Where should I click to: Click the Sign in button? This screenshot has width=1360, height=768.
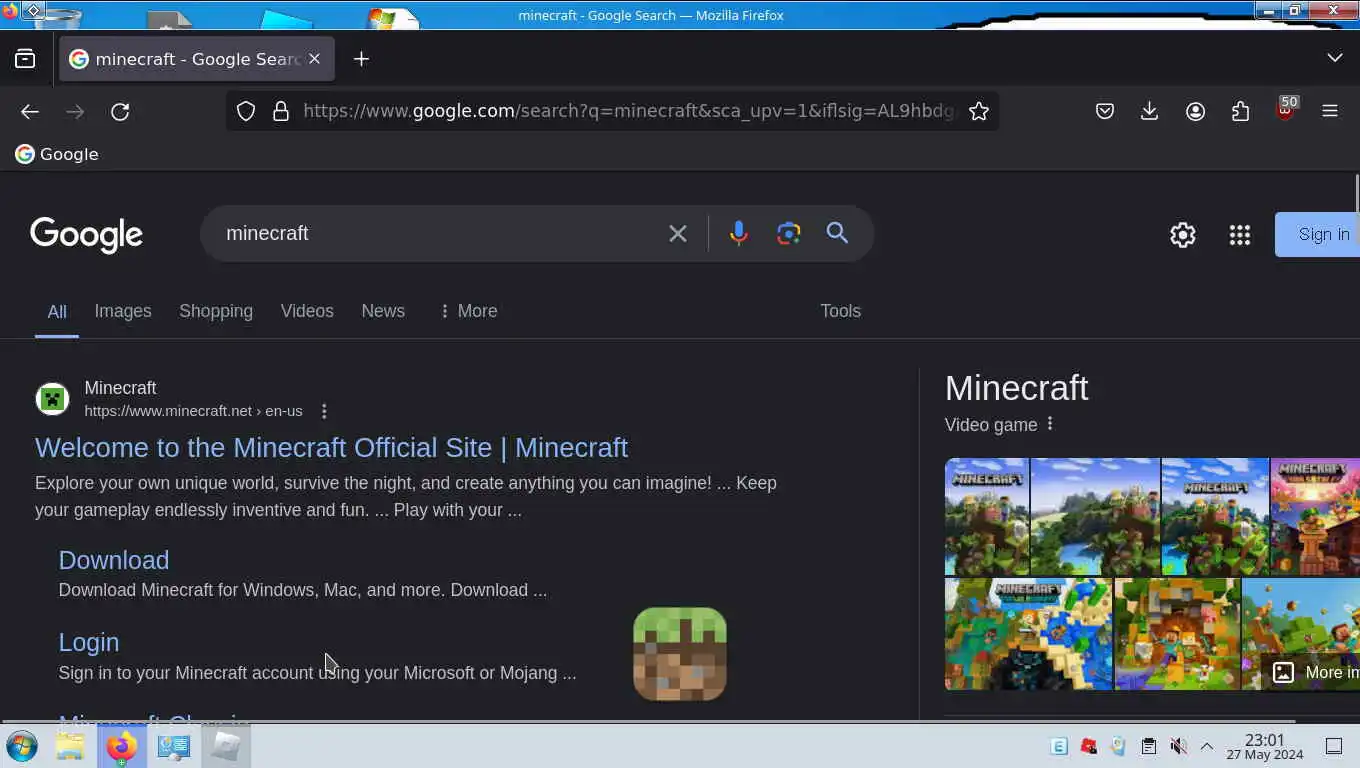coord(1317,234)
